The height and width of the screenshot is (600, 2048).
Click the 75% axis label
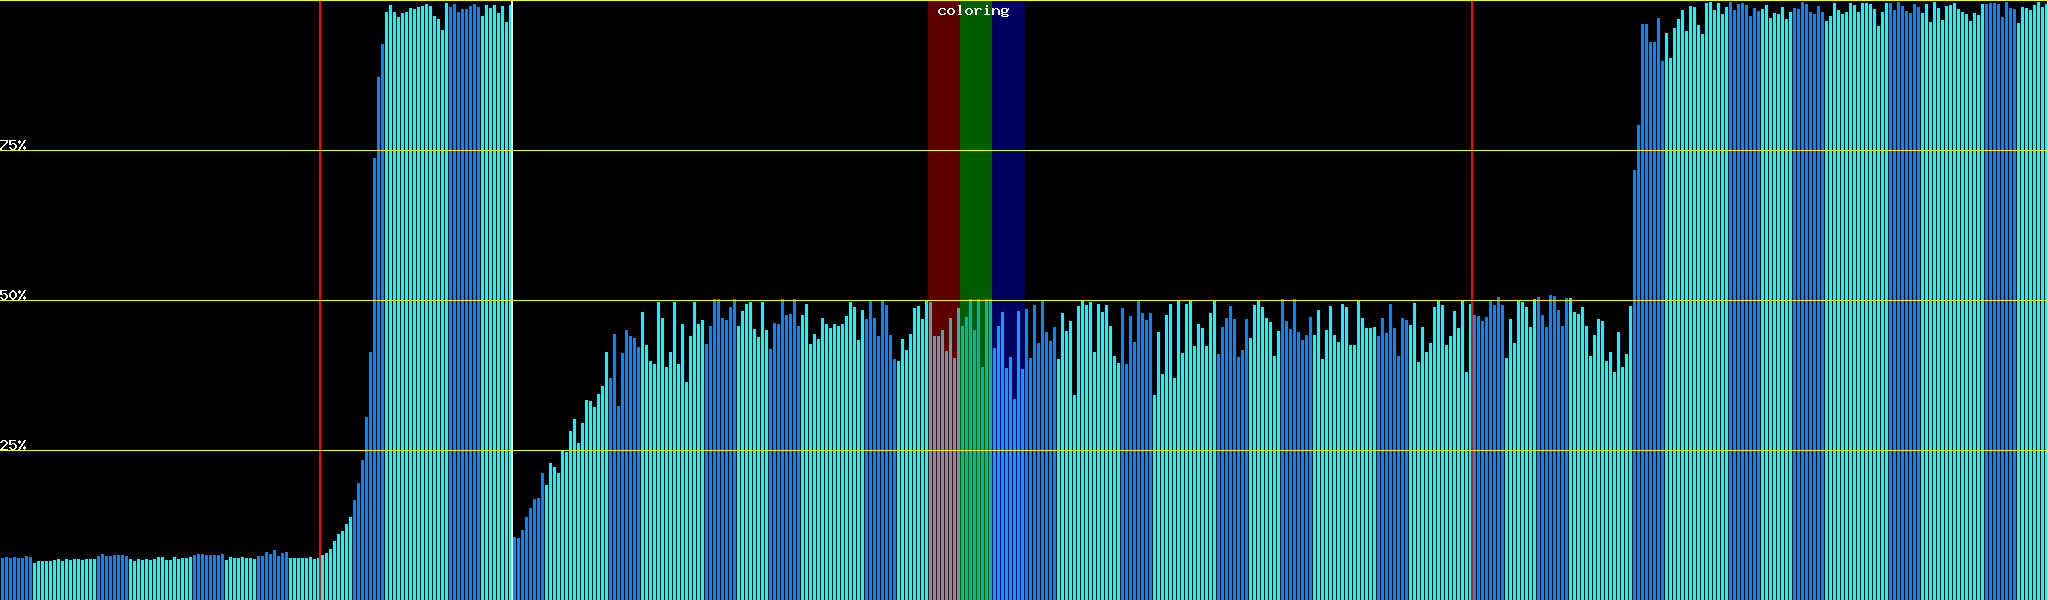pos(13,145)
